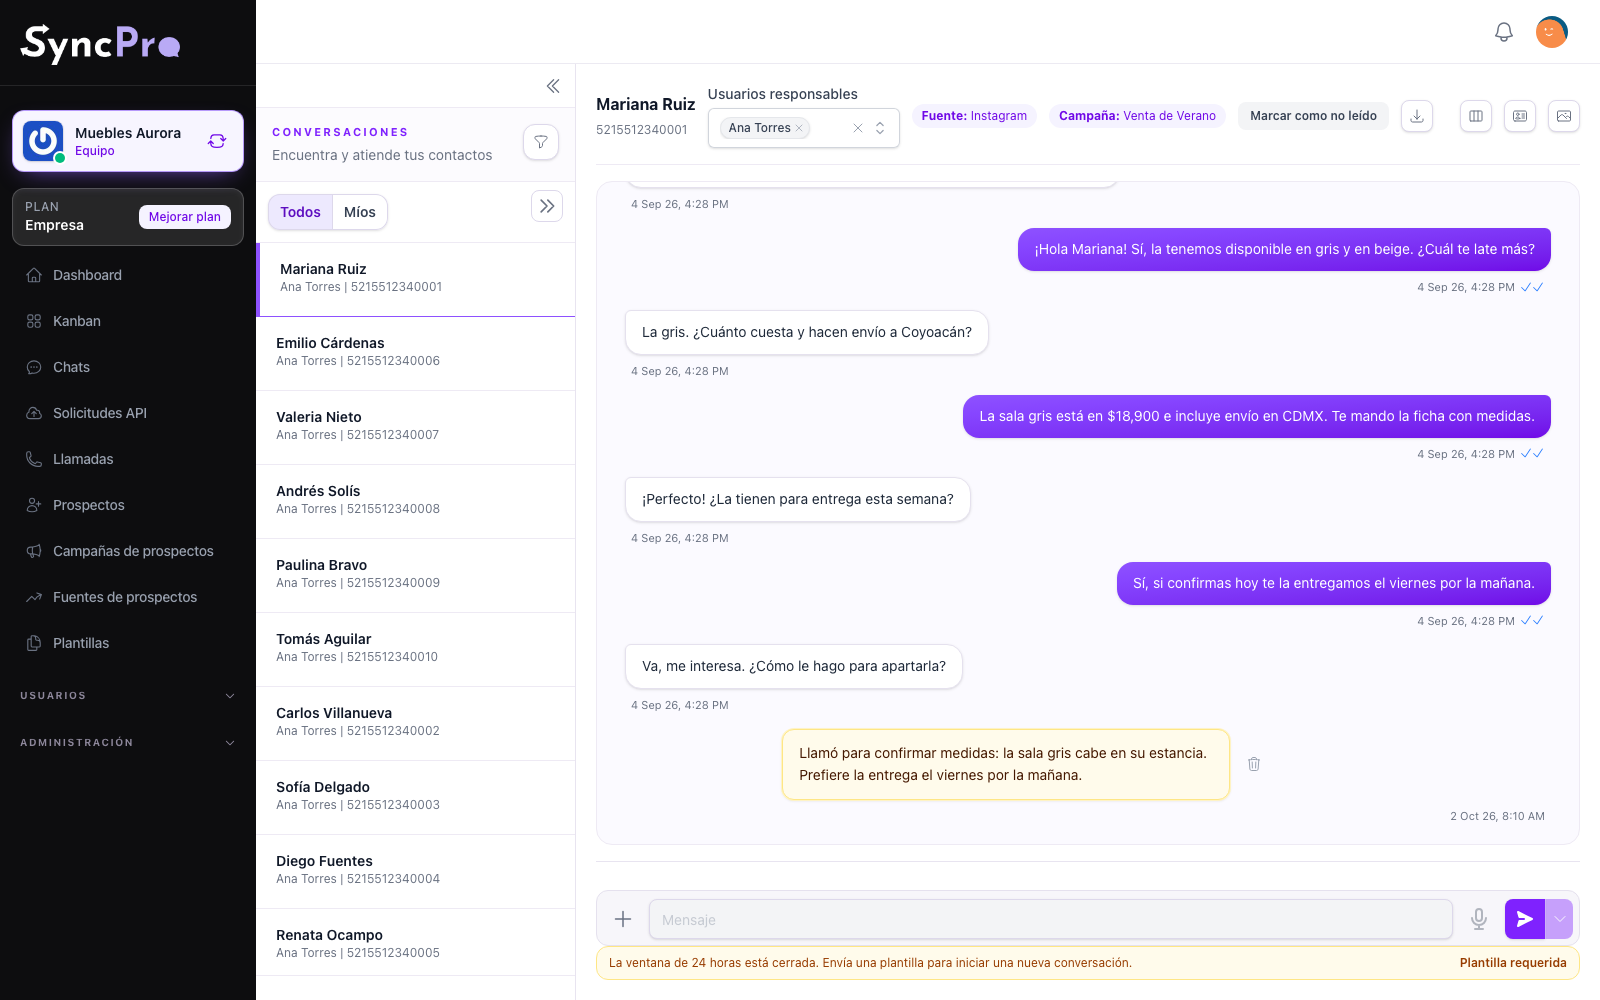
Task: Add an attachment with plus icon
Action: (x=623, y=919)
